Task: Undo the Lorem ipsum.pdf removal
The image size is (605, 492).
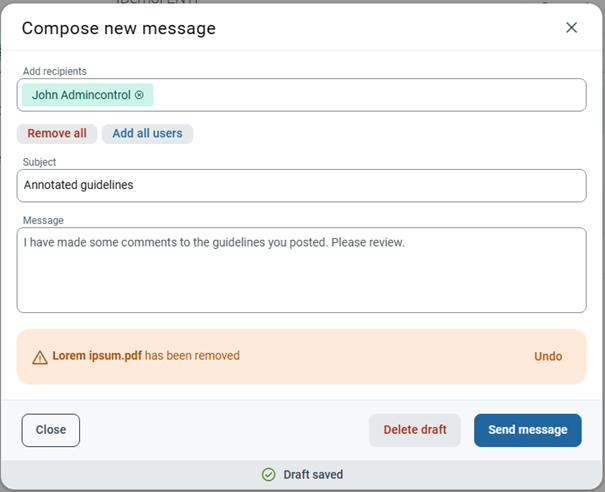Action: (548, 356)
